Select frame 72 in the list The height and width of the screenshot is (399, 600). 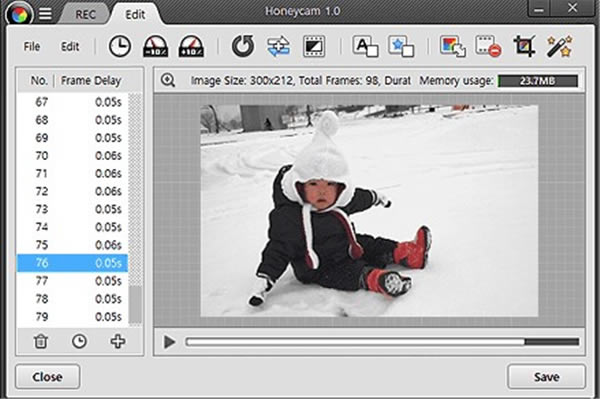[72, 191]
